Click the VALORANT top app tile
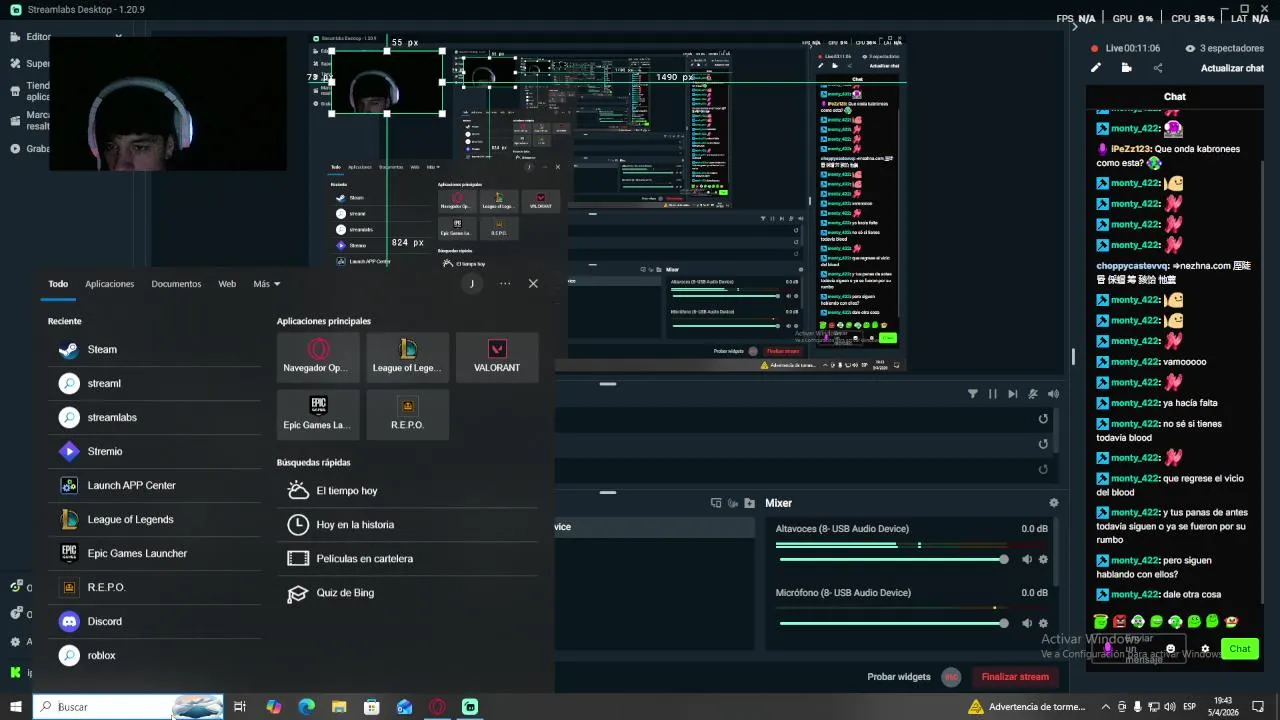 [497, 357]
